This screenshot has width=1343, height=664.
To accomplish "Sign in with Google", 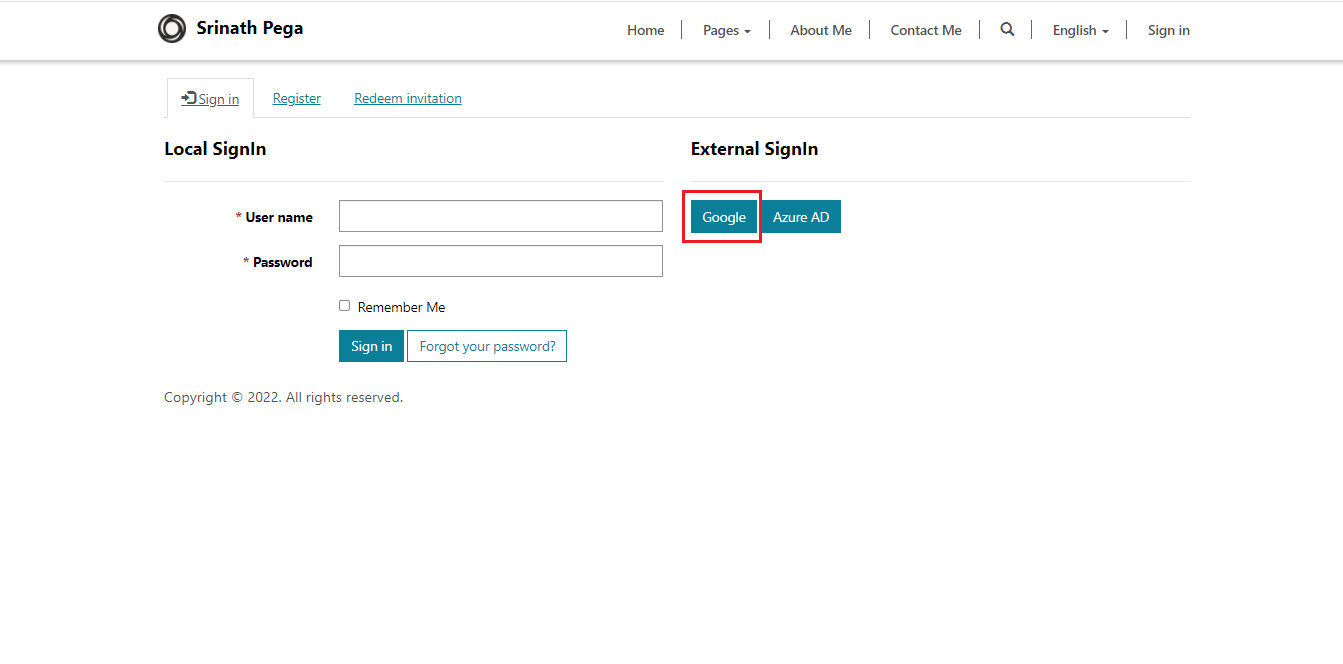I will pyautogui.click(x=724, y=217).
